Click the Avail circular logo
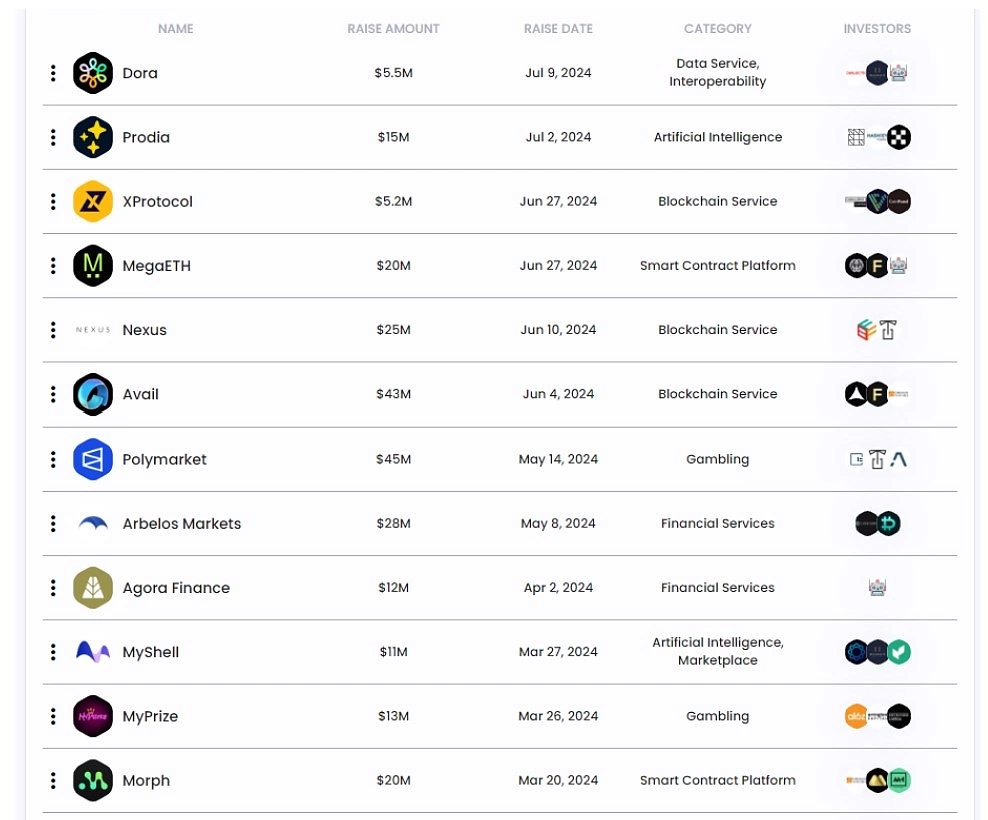This screenshot has height=820, width=988. [x=92, y=394]
